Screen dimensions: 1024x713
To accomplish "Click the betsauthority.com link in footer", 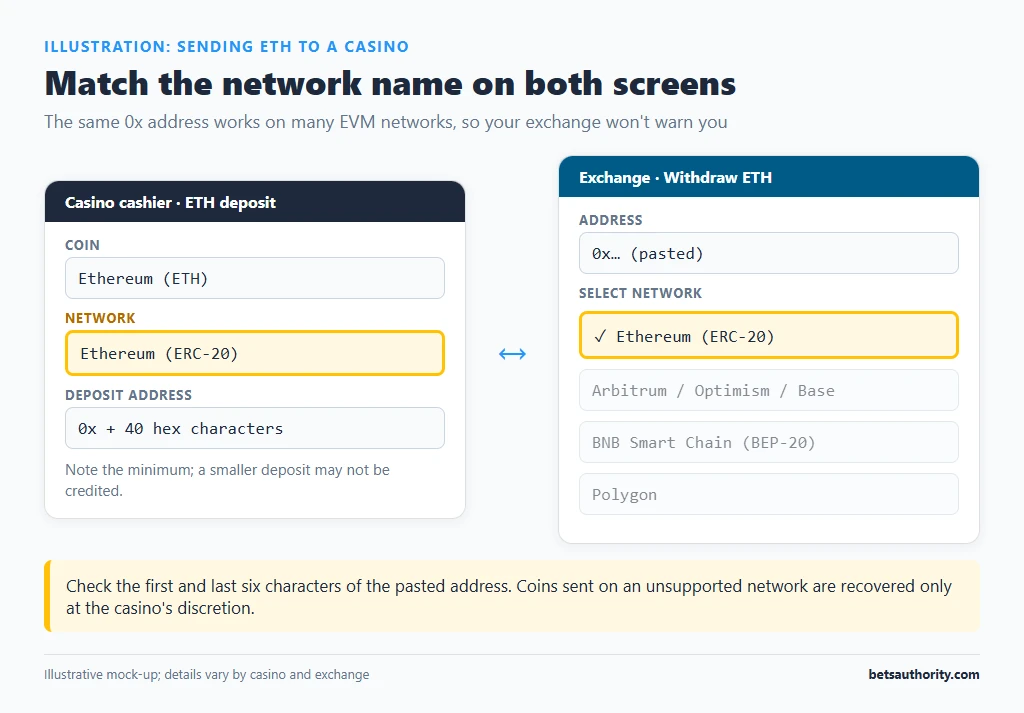I will [923, 674].
